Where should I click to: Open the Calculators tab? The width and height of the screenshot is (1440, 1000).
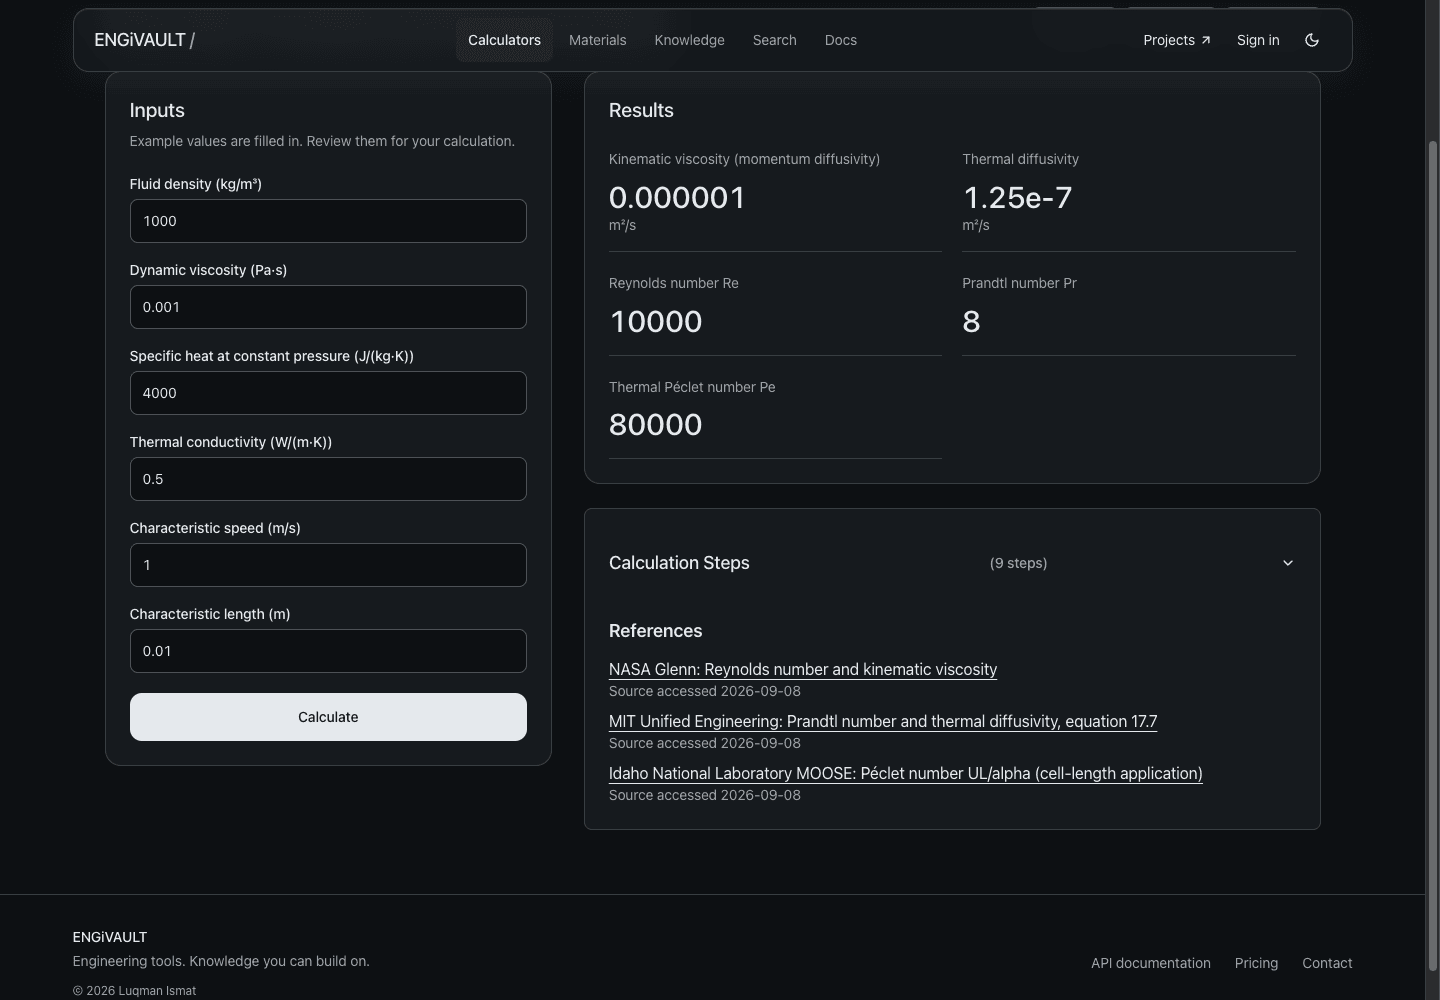click(504, 40)
